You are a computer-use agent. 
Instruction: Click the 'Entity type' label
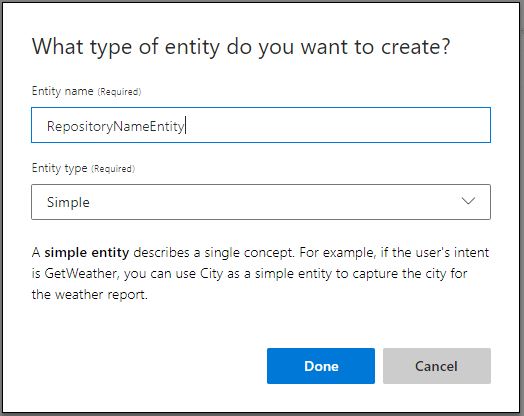[59, 168]
